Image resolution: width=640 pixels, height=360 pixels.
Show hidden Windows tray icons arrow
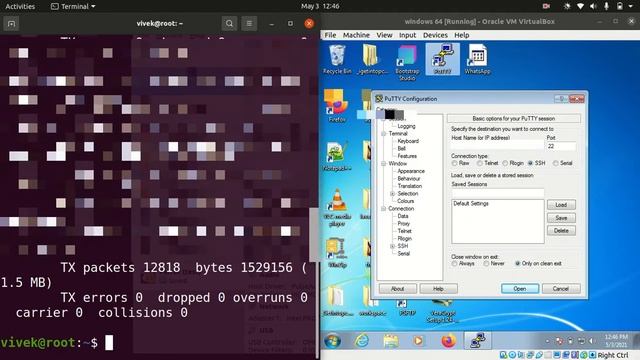548,341
